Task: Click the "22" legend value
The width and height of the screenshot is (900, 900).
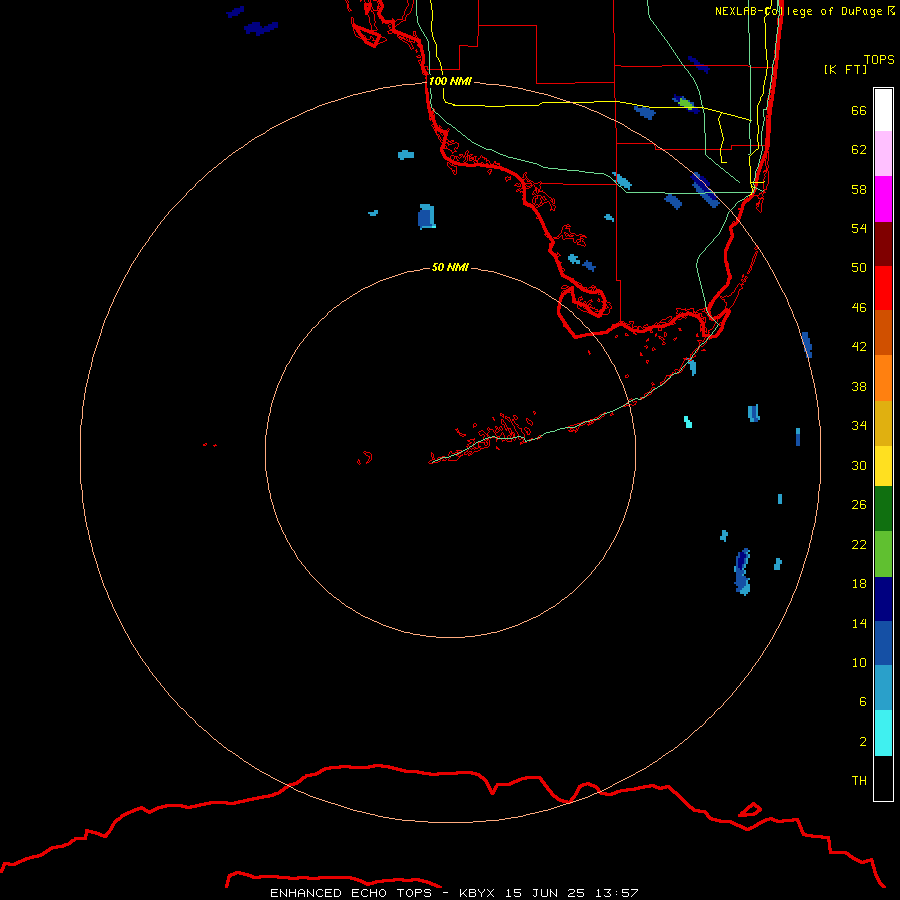Action: pyautogui.click(x=859, y=544)
